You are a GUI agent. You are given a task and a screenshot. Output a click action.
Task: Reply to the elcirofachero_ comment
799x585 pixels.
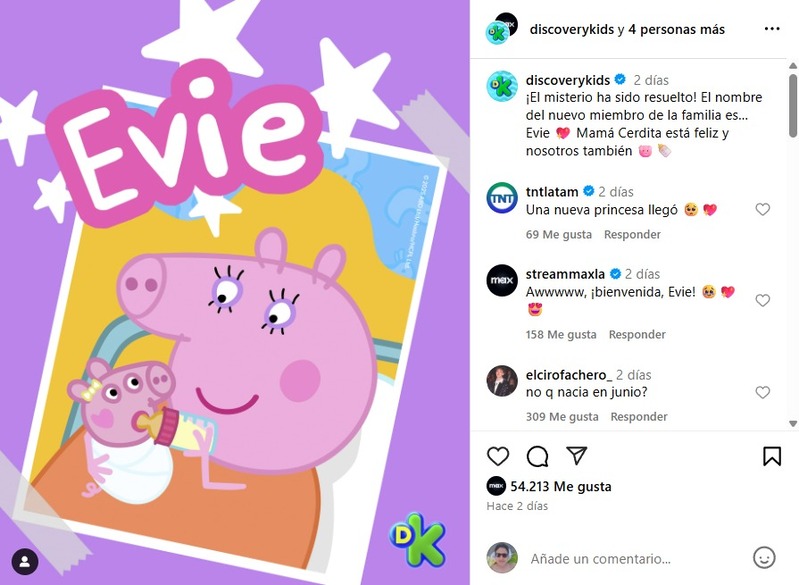point(639,416)
